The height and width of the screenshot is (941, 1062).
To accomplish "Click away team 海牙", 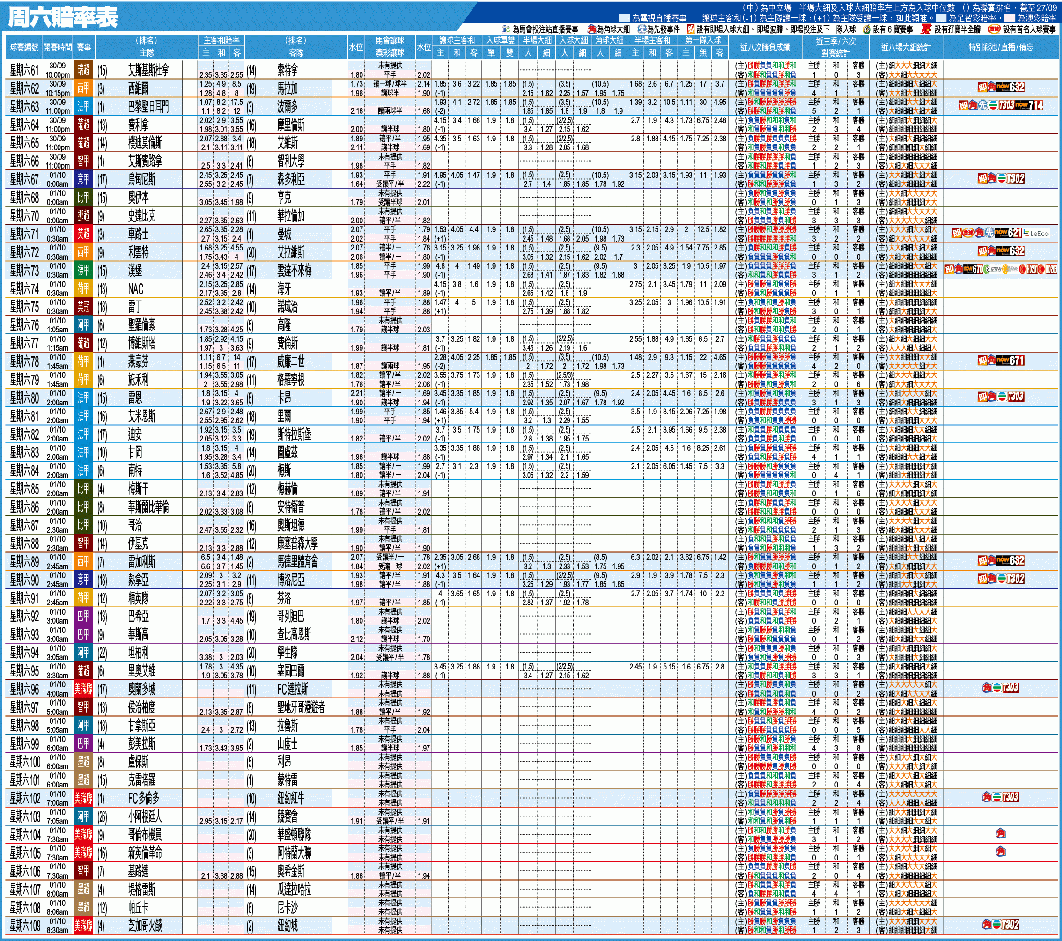I will 284,289.
